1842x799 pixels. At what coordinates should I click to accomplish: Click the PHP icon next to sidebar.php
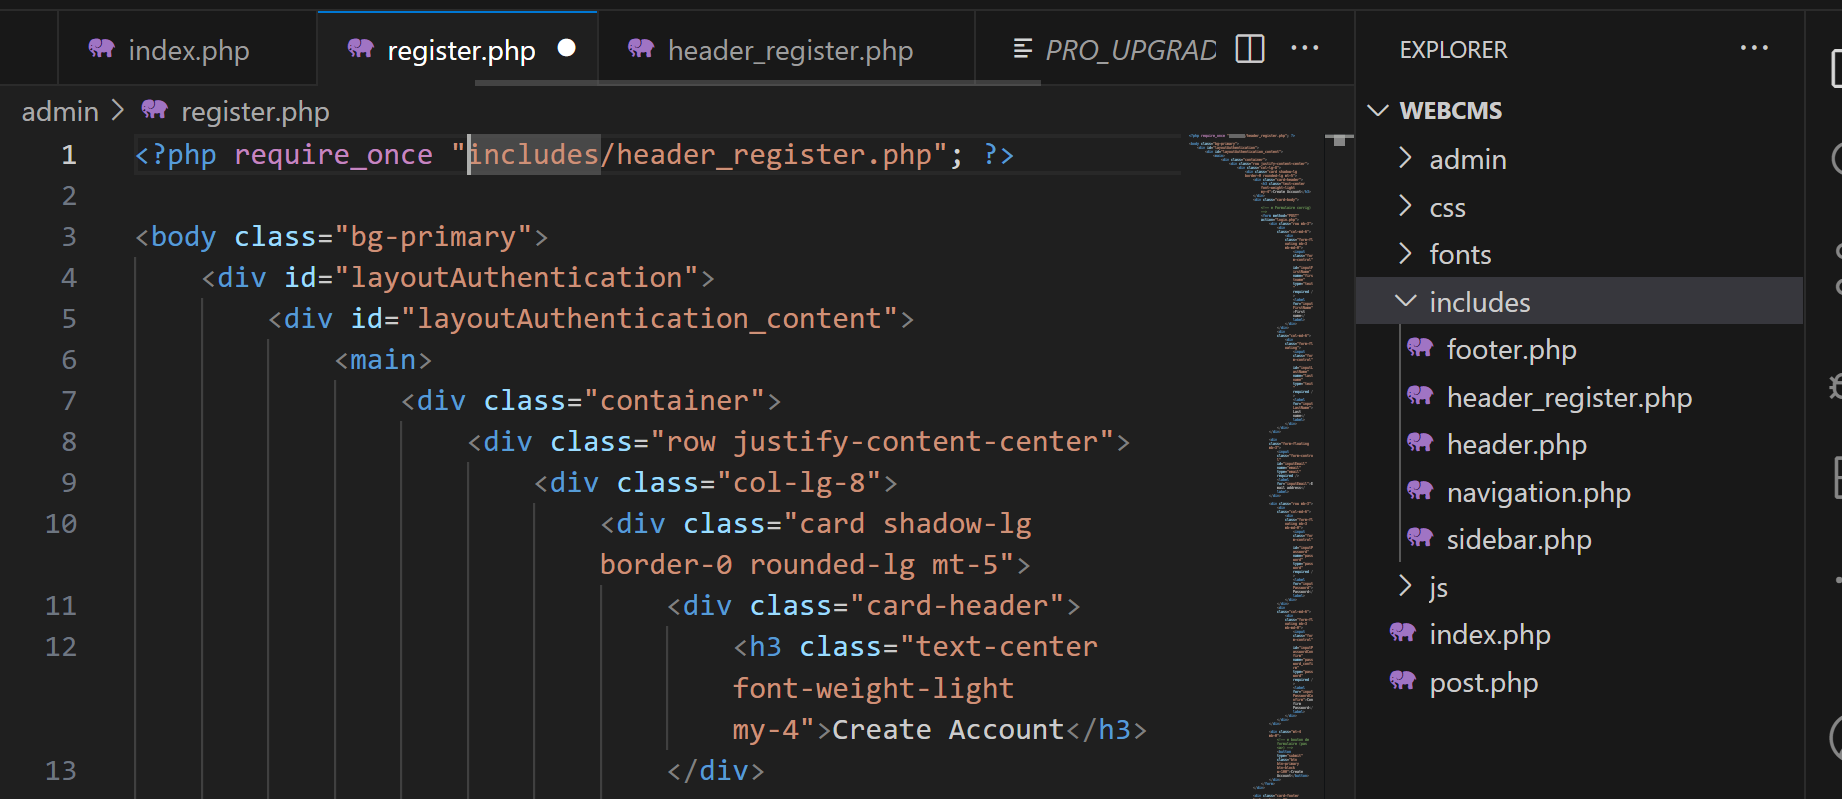(1420, 539)
